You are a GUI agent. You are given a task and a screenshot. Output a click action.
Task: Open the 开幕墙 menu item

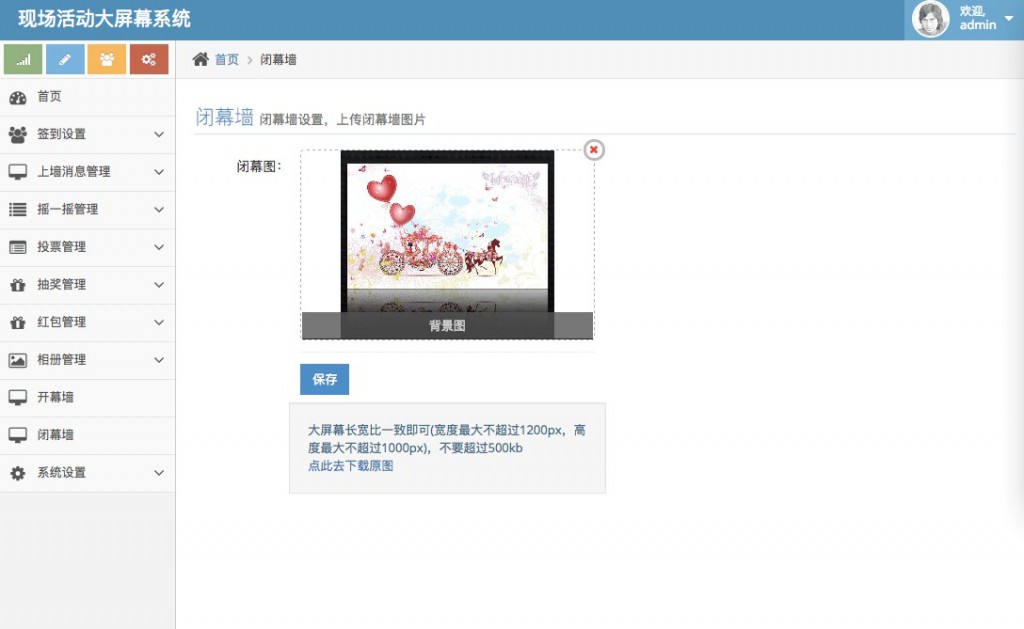point(88,398)
